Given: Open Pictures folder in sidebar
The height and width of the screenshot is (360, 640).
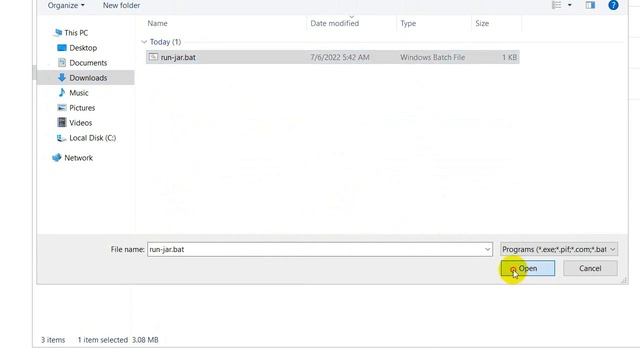Looking at the screenshot, I should [x=82, y=108].
